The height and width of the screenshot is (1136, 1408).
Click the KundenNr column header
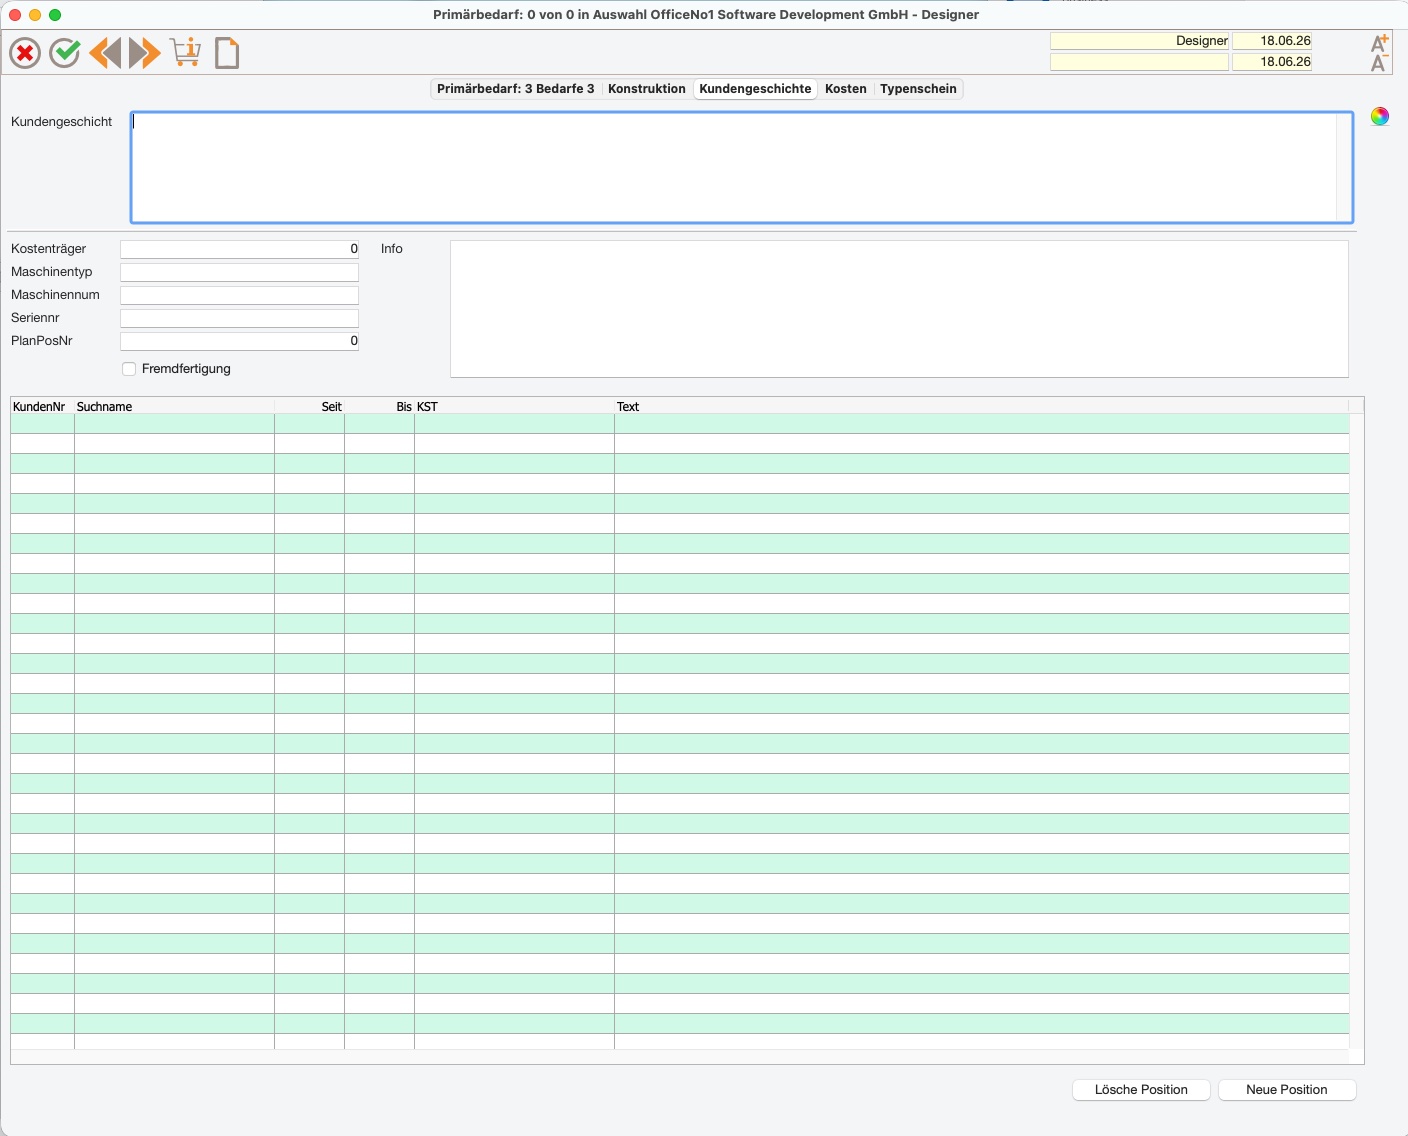[42, 407]
